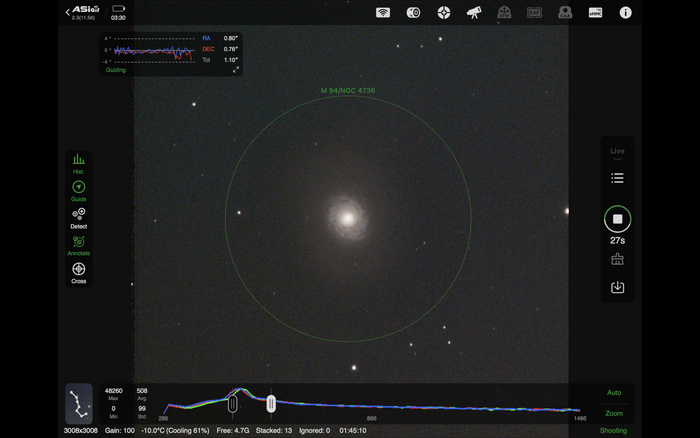700x438 pixels.
Task: Run star Detect tool
Action: point(78,217)
